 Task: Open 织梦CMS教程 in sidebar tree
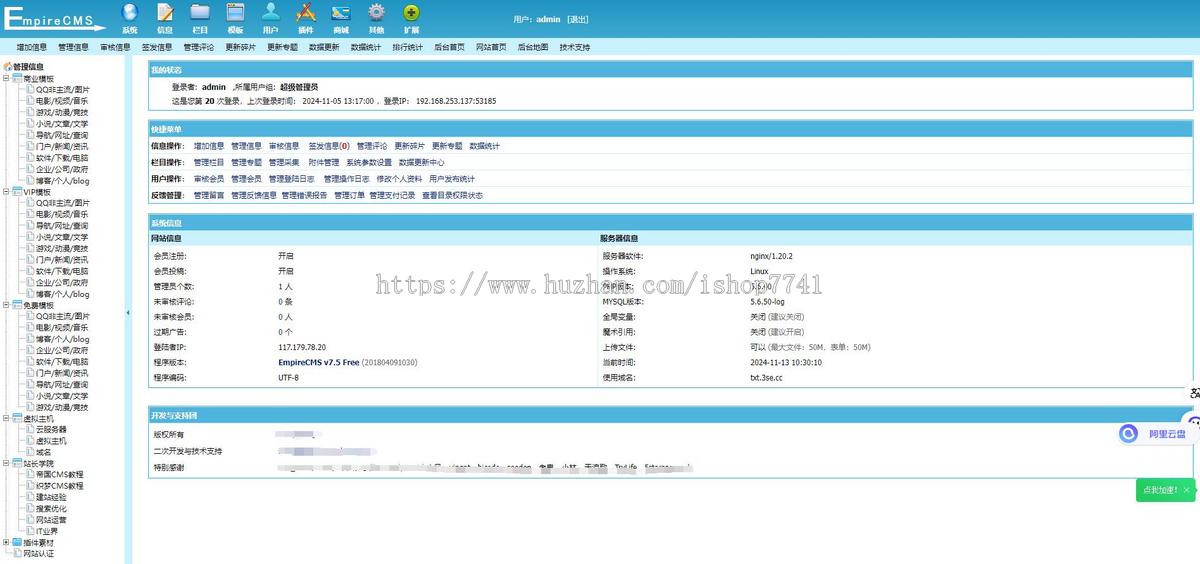[x=59, y=486]
